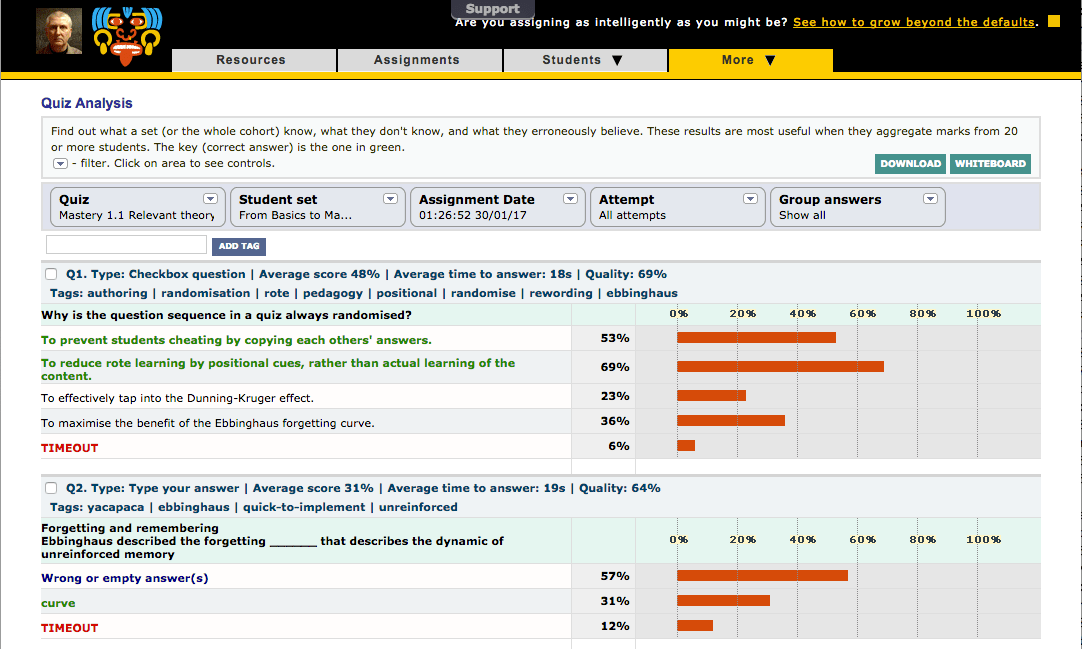Tick the Q2 question checkbox

click(51, 489)
